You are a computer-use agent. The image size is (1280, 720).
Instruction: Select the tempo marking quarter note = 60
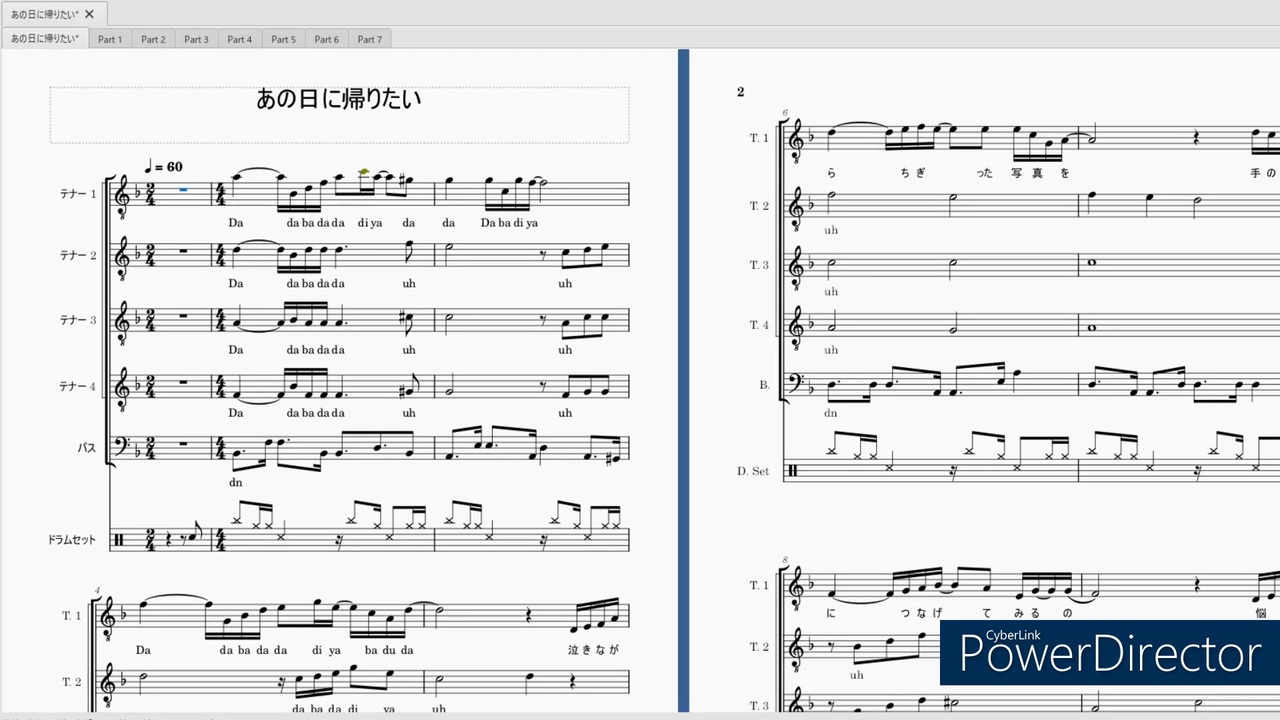click(x=164, y=167)
